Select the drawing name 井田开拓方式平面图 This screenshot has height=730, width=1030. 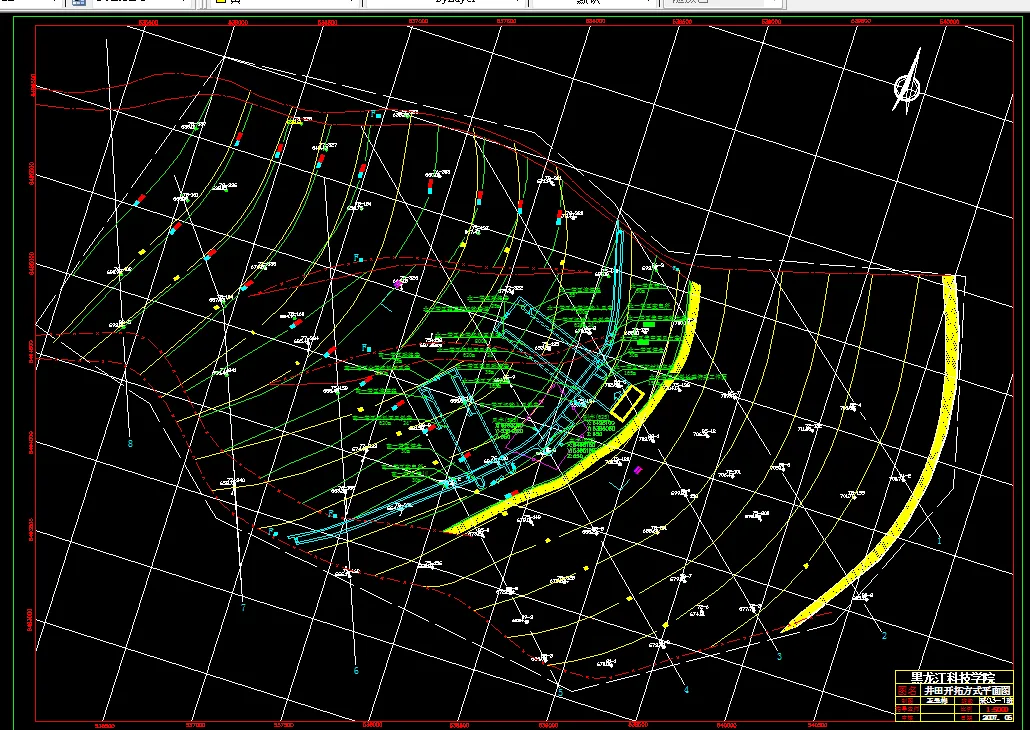[x=968, y=691]
